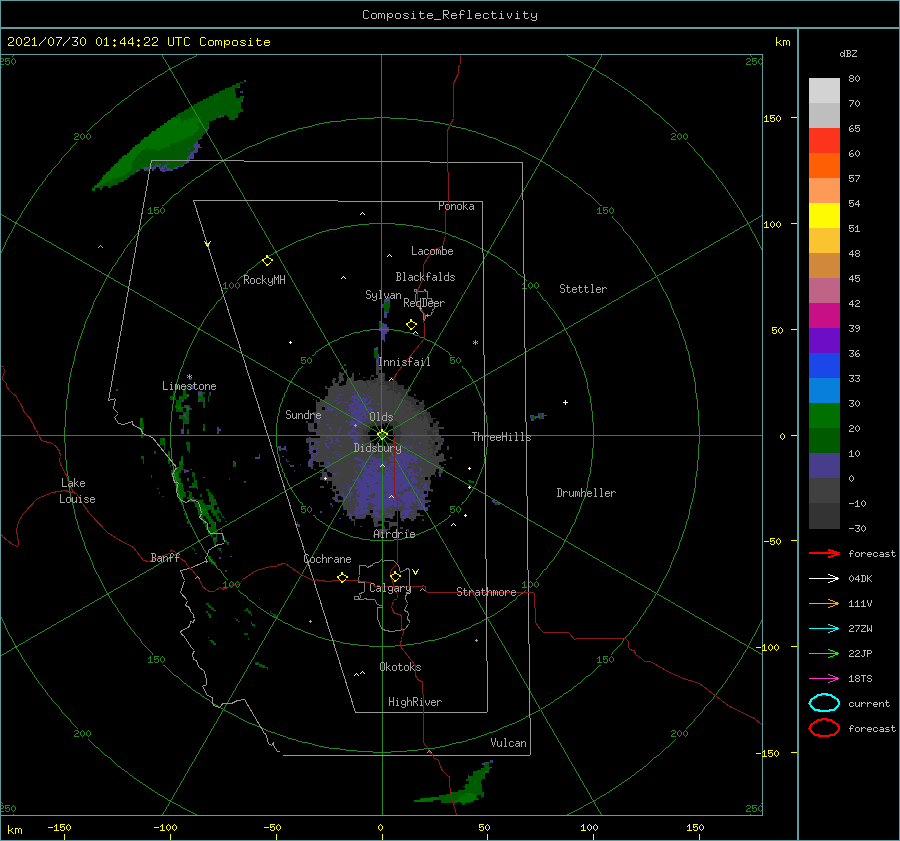900x841 pixels.
Task: Click the white asterisk above Limestone
Action: (189, 377)
